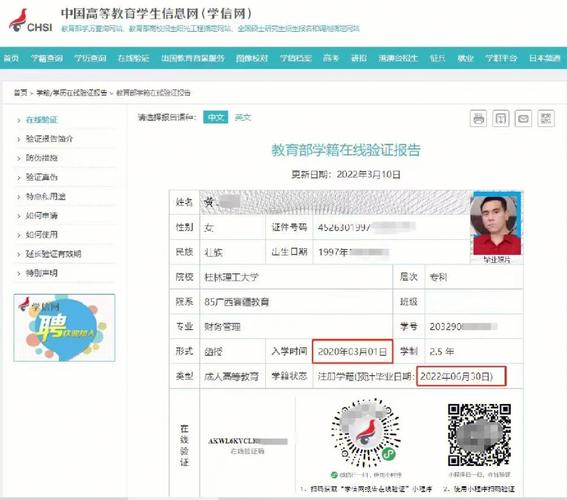Click the ID number starting 452630199
Viewport: 567px width, 500px height.
[x=366, y=227]
